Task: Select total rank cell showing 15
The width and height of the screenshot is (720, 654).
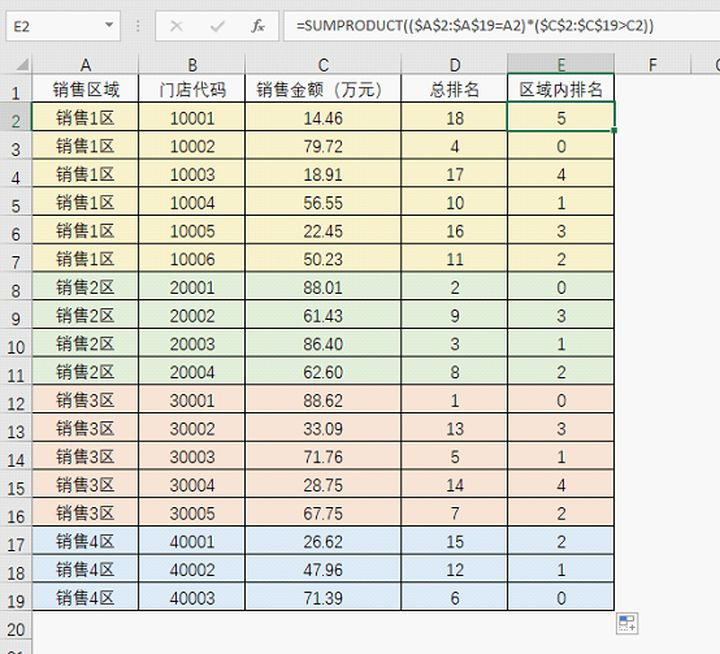Action: click(454, 541)
